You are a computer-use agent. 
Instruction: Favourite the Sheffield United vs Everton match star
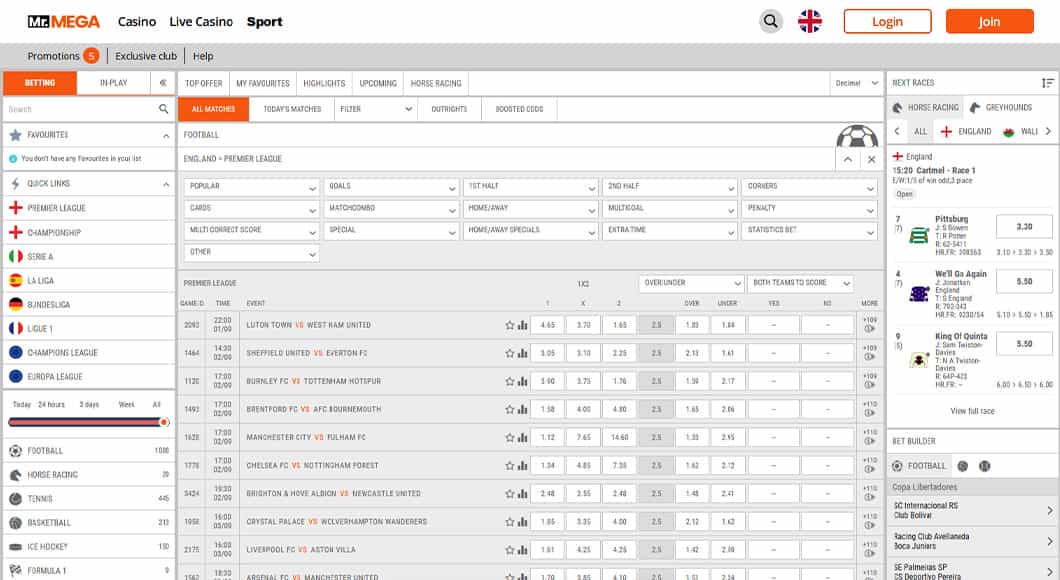[x=510, y=353]
